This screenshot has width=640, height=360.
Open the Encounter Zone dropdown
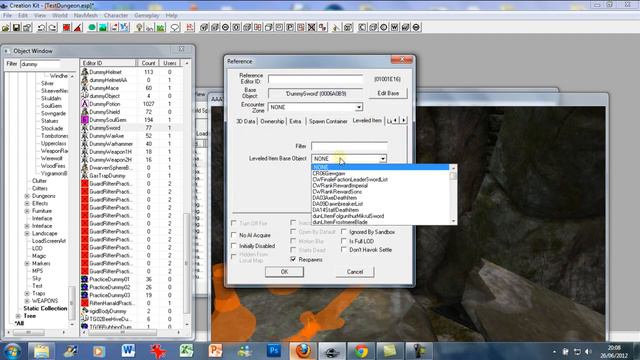click(358, 107)
